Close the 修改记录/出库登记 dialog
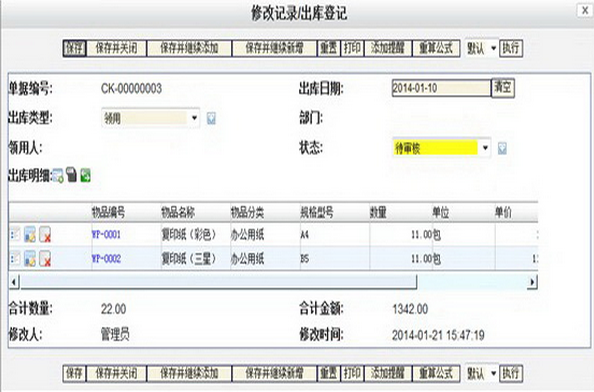Image resolution: width=594 pixels, height=392 pixels. [585, 10]
